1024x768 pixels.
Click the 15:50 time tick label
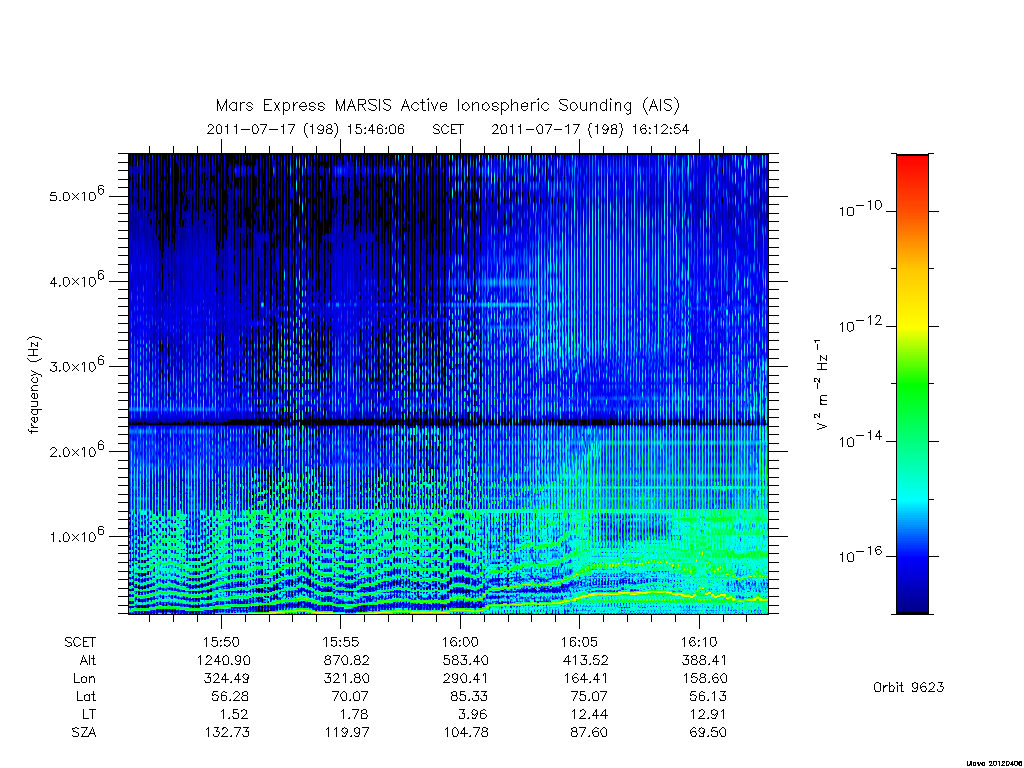tap(221, 642)
